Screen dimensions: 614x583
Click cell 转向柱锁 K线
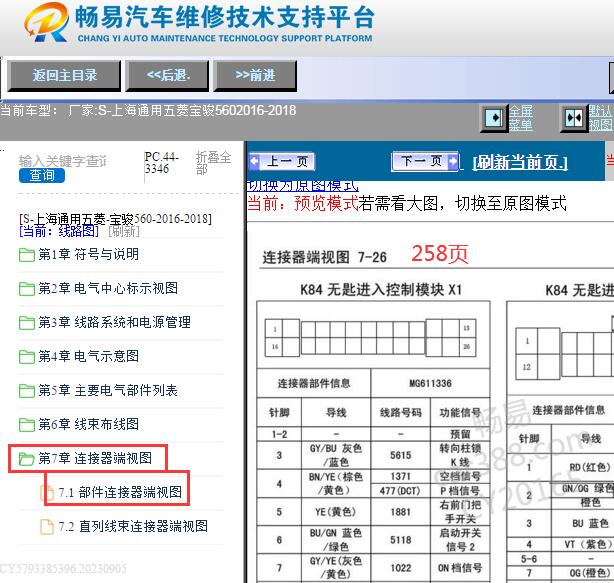(460, 455)
